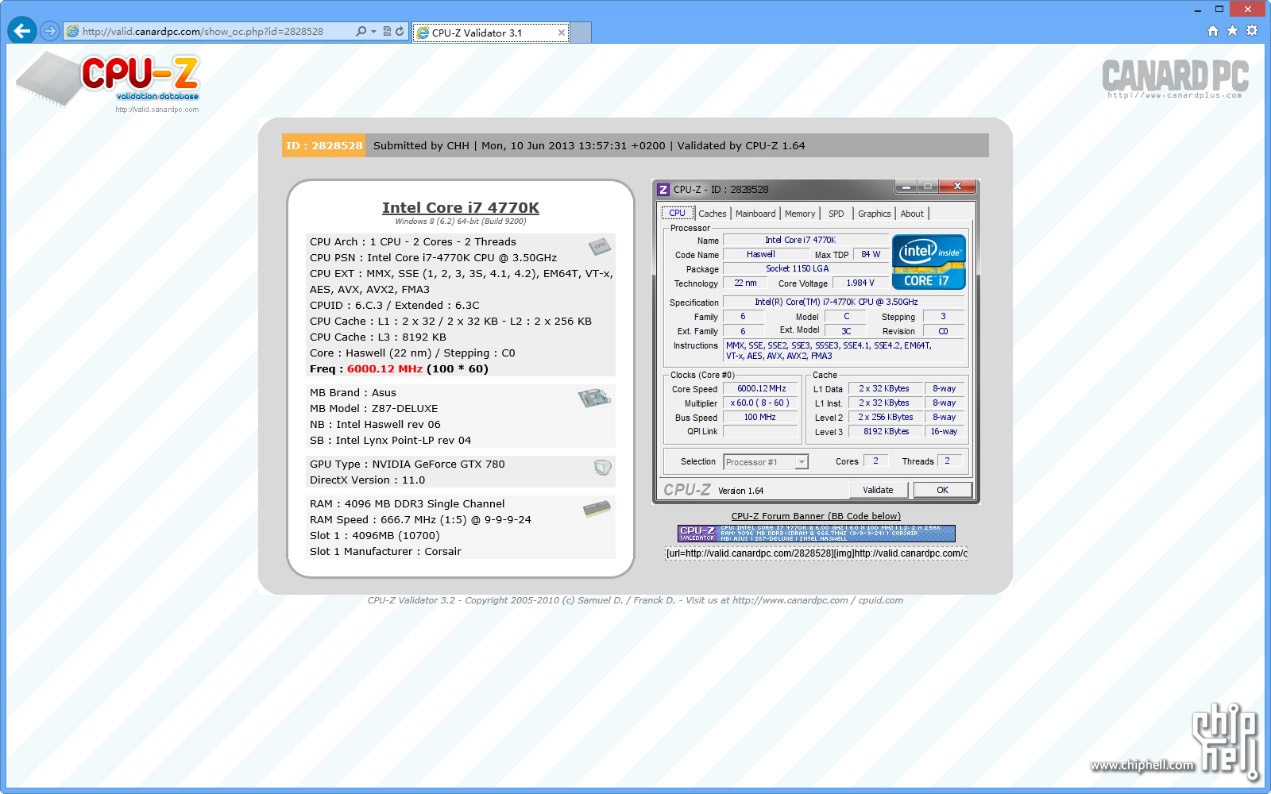Click the Max TDP value 84 W
Image resolution: width=1271 pixels, height=794 pixels.
coord(870,255)
